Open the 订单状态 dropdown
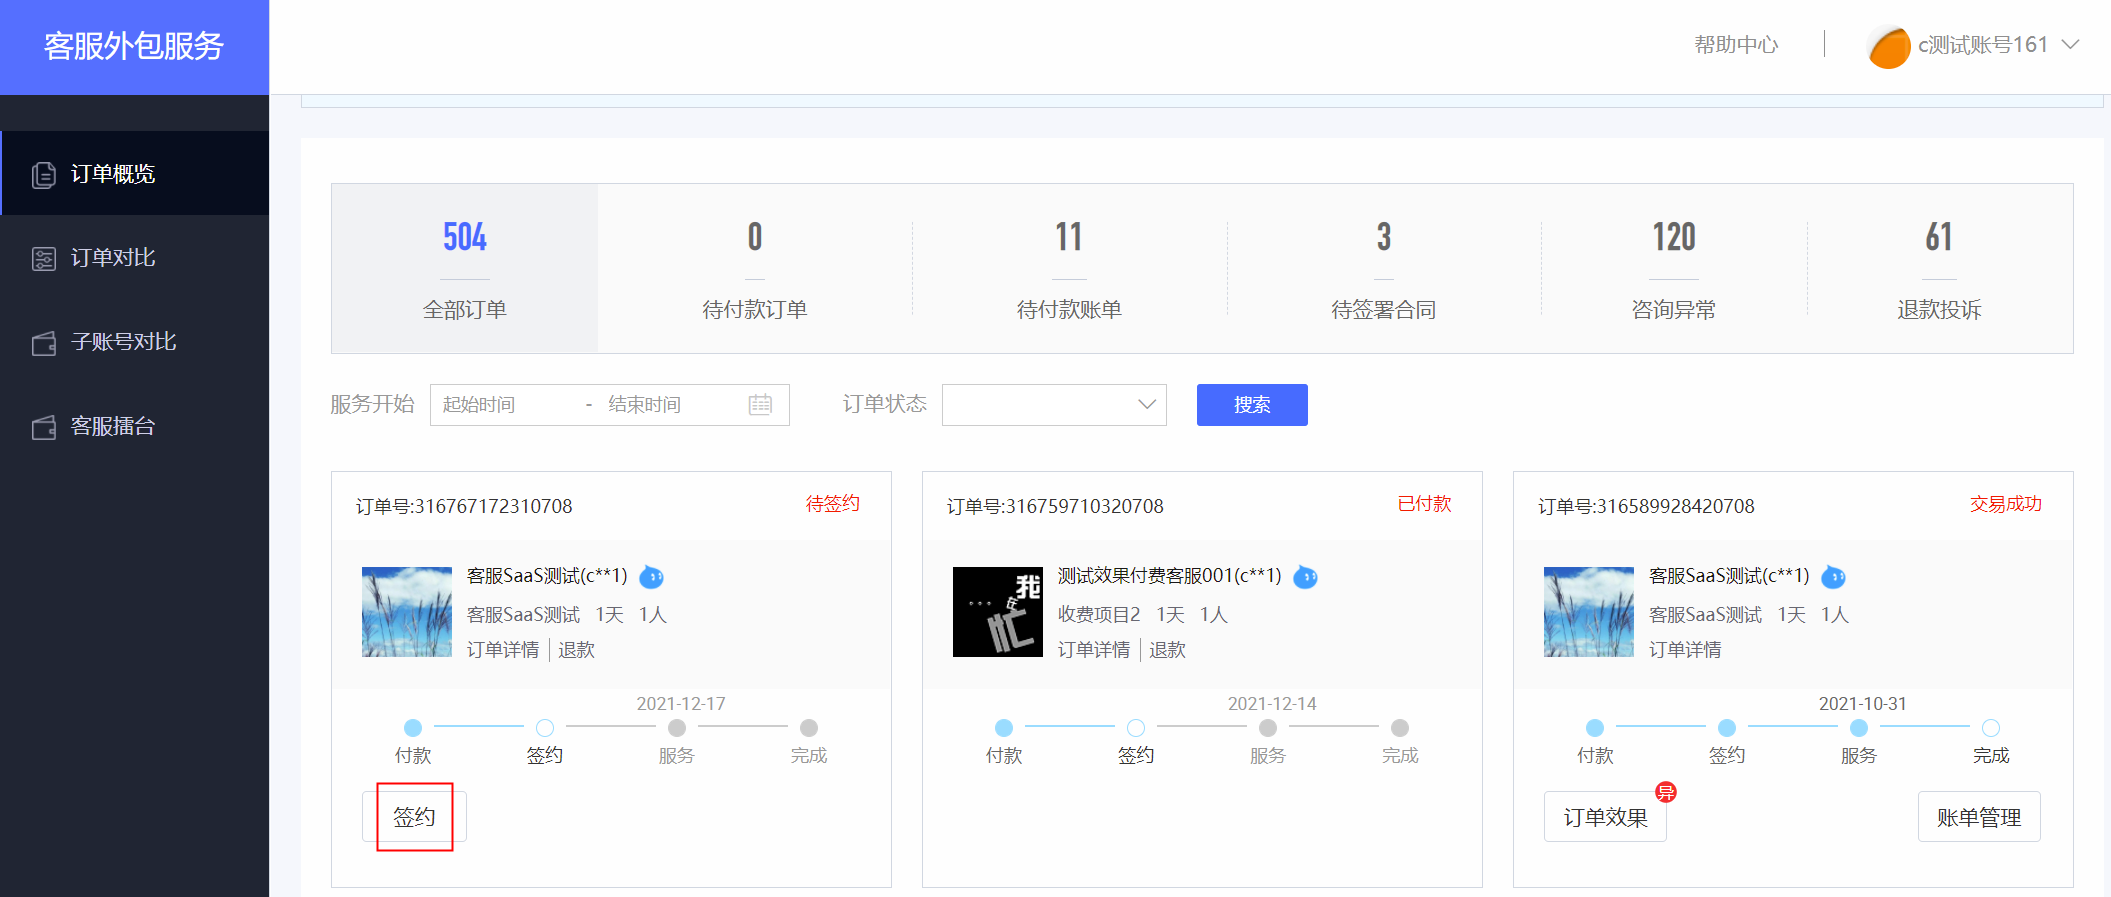 (1054, 405)
